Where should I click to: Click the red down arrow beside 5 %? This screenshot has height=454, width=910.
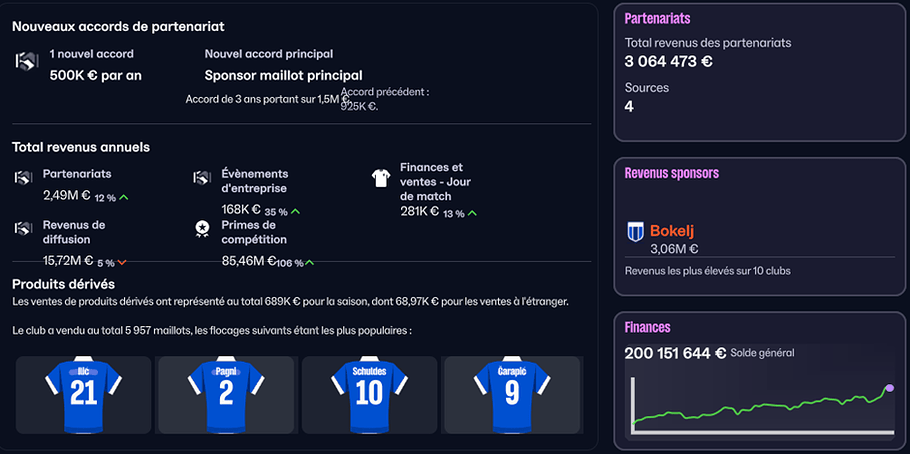122,263
